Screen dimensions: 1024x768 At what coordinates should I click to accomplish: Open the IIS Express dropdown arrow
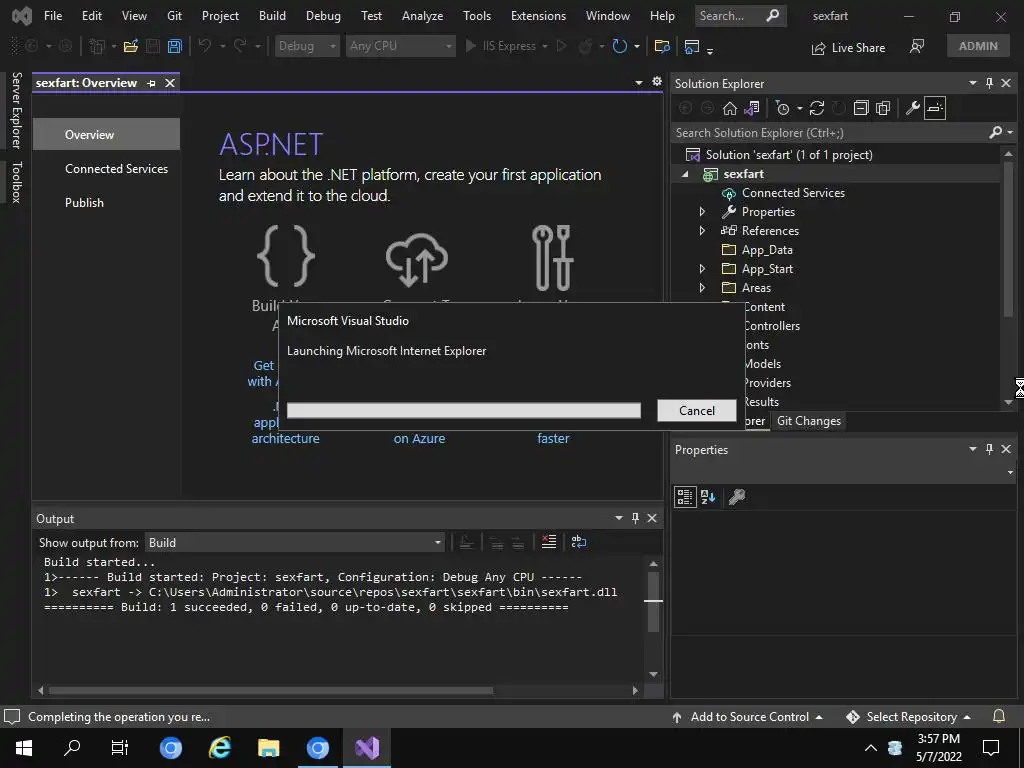tap(545, 46)
